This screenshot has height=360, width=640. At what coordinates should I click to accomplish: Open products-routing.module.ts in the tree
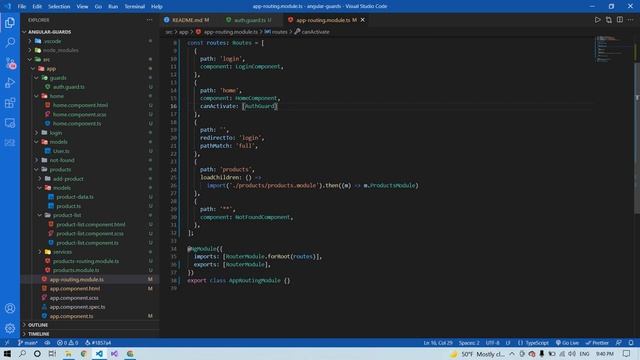tap(86, 261)
